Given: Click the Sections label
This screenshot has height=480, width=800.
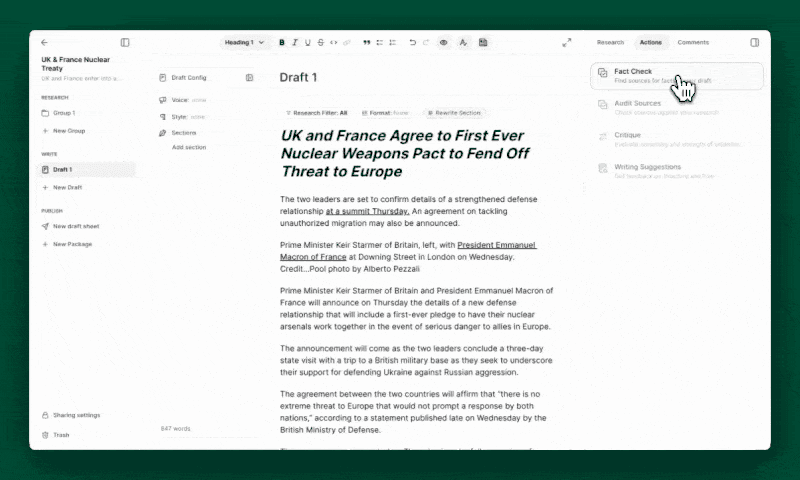Looking at the screenshot, I should click(x=184, y=133).
